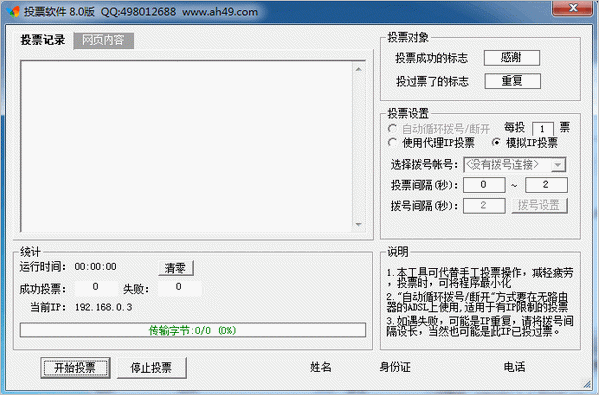This screenshot has width=599, height=395.
Task: Click the 身份证 label at bottom
Action: 395,367
